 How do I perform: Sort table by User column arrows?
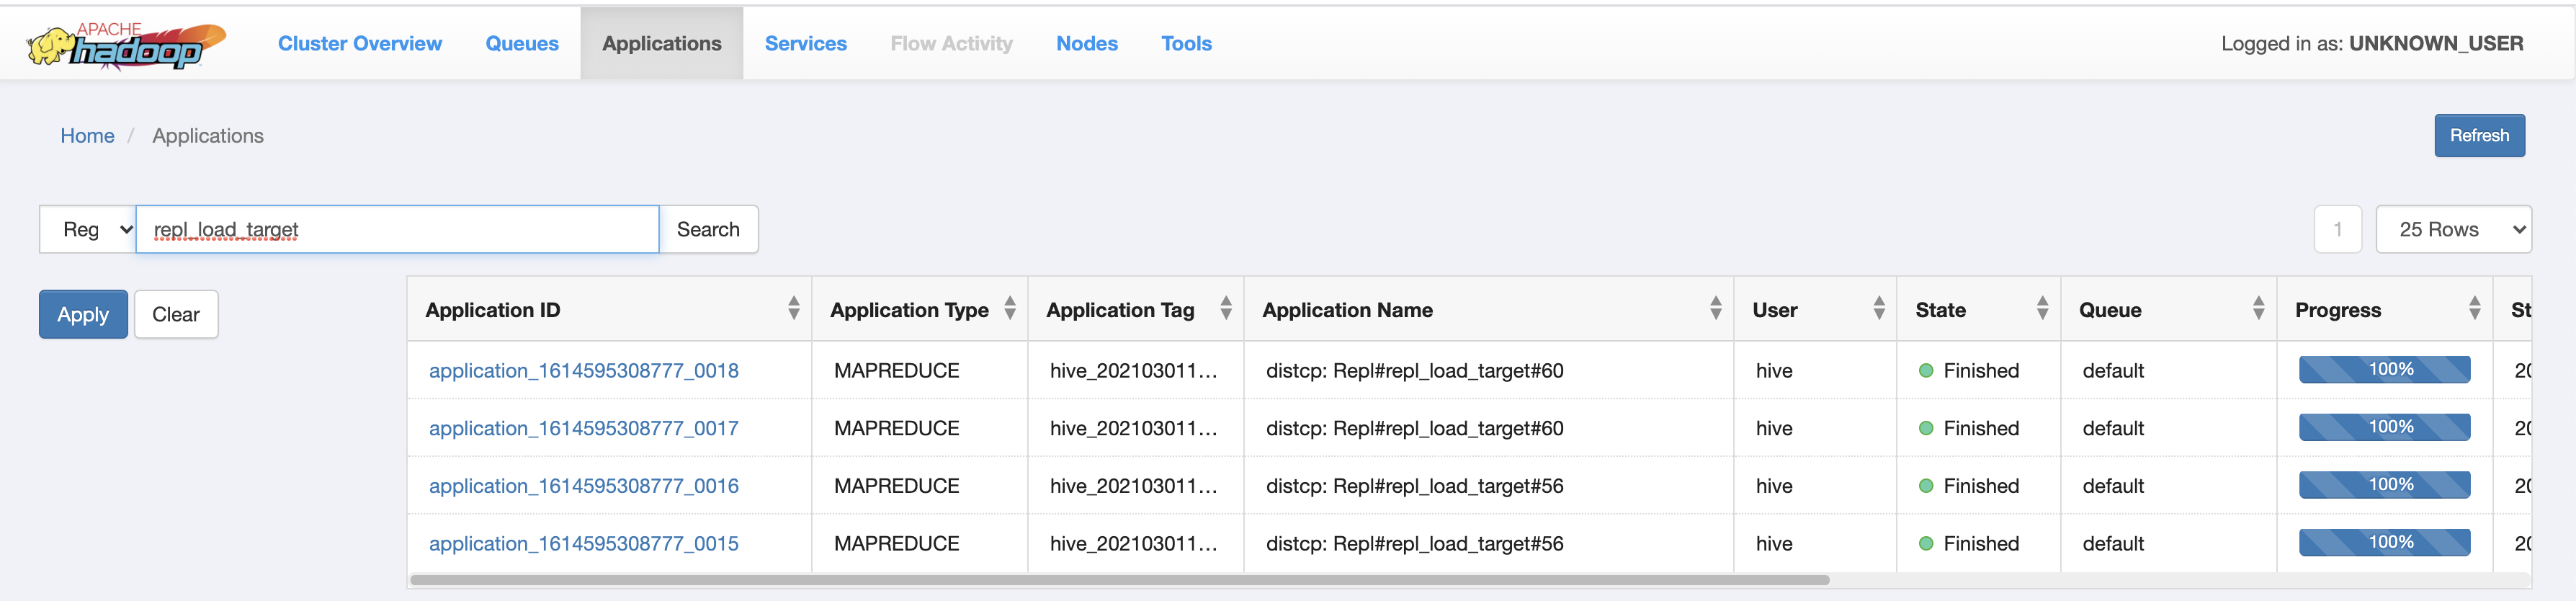click(x=1878, y=309)
